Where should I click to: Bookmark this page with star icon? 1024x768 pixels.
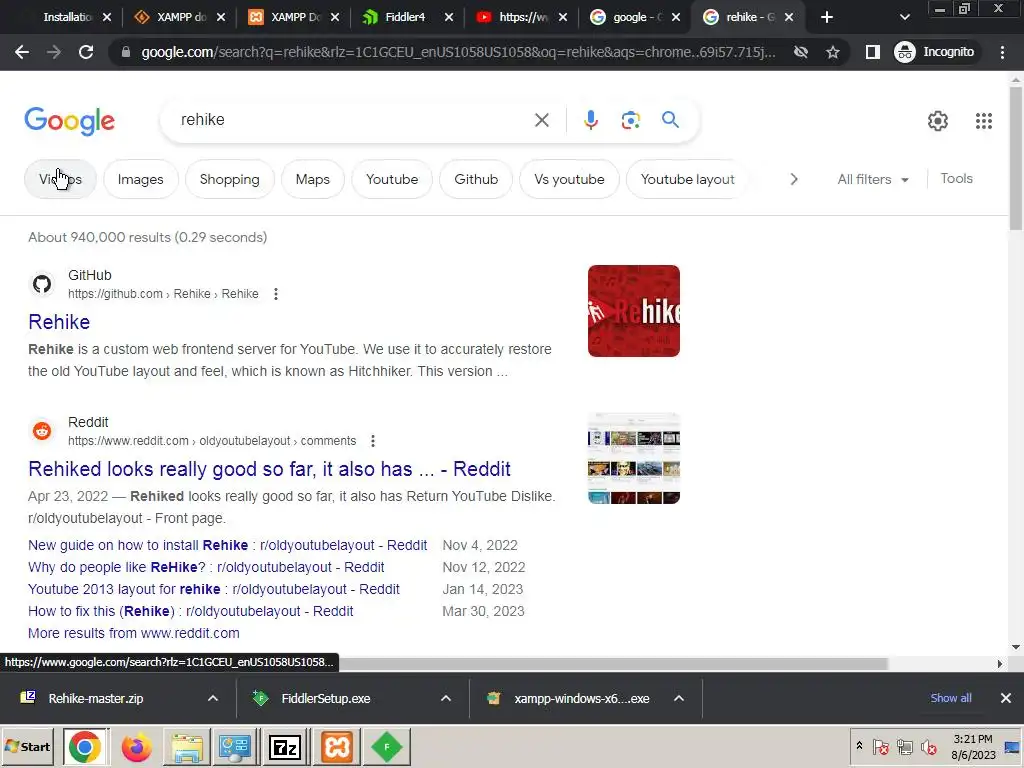pos(833,52)
